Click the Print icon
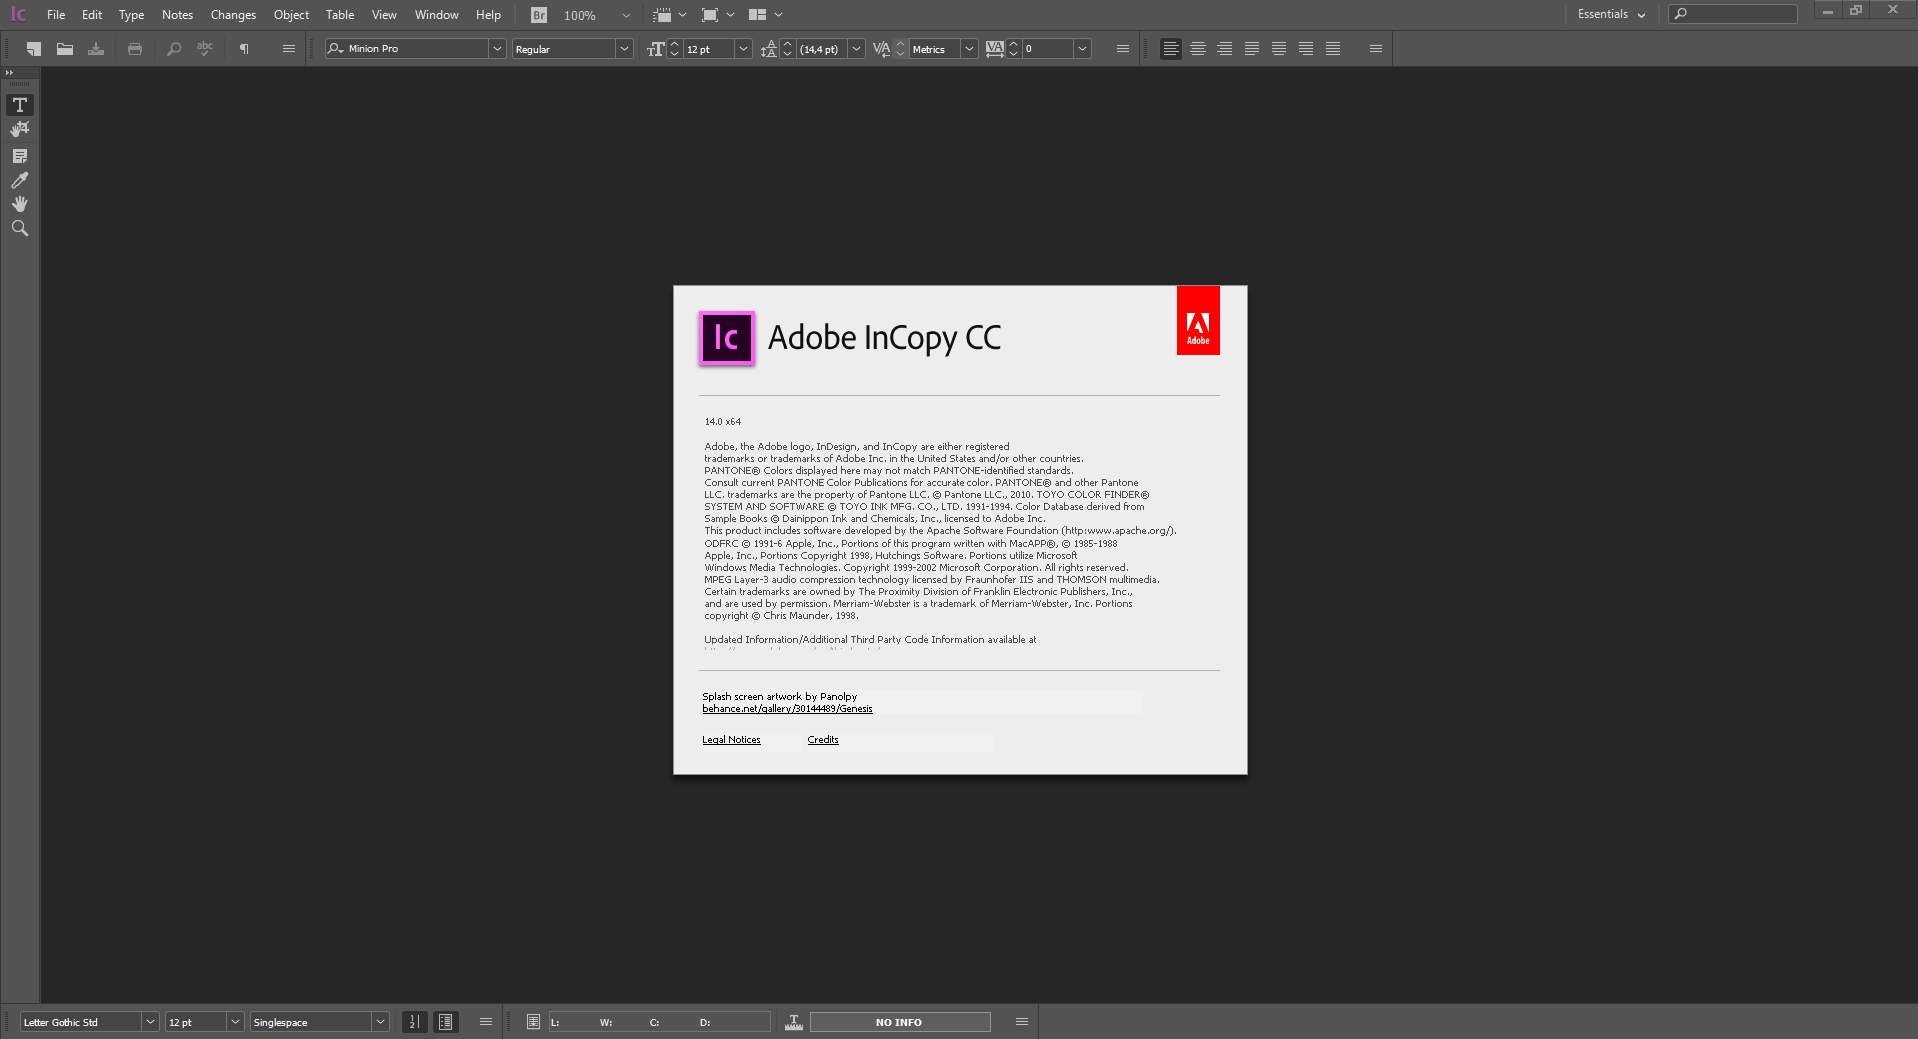This screenshot has height=1039, width=1918. click(135, 48)
